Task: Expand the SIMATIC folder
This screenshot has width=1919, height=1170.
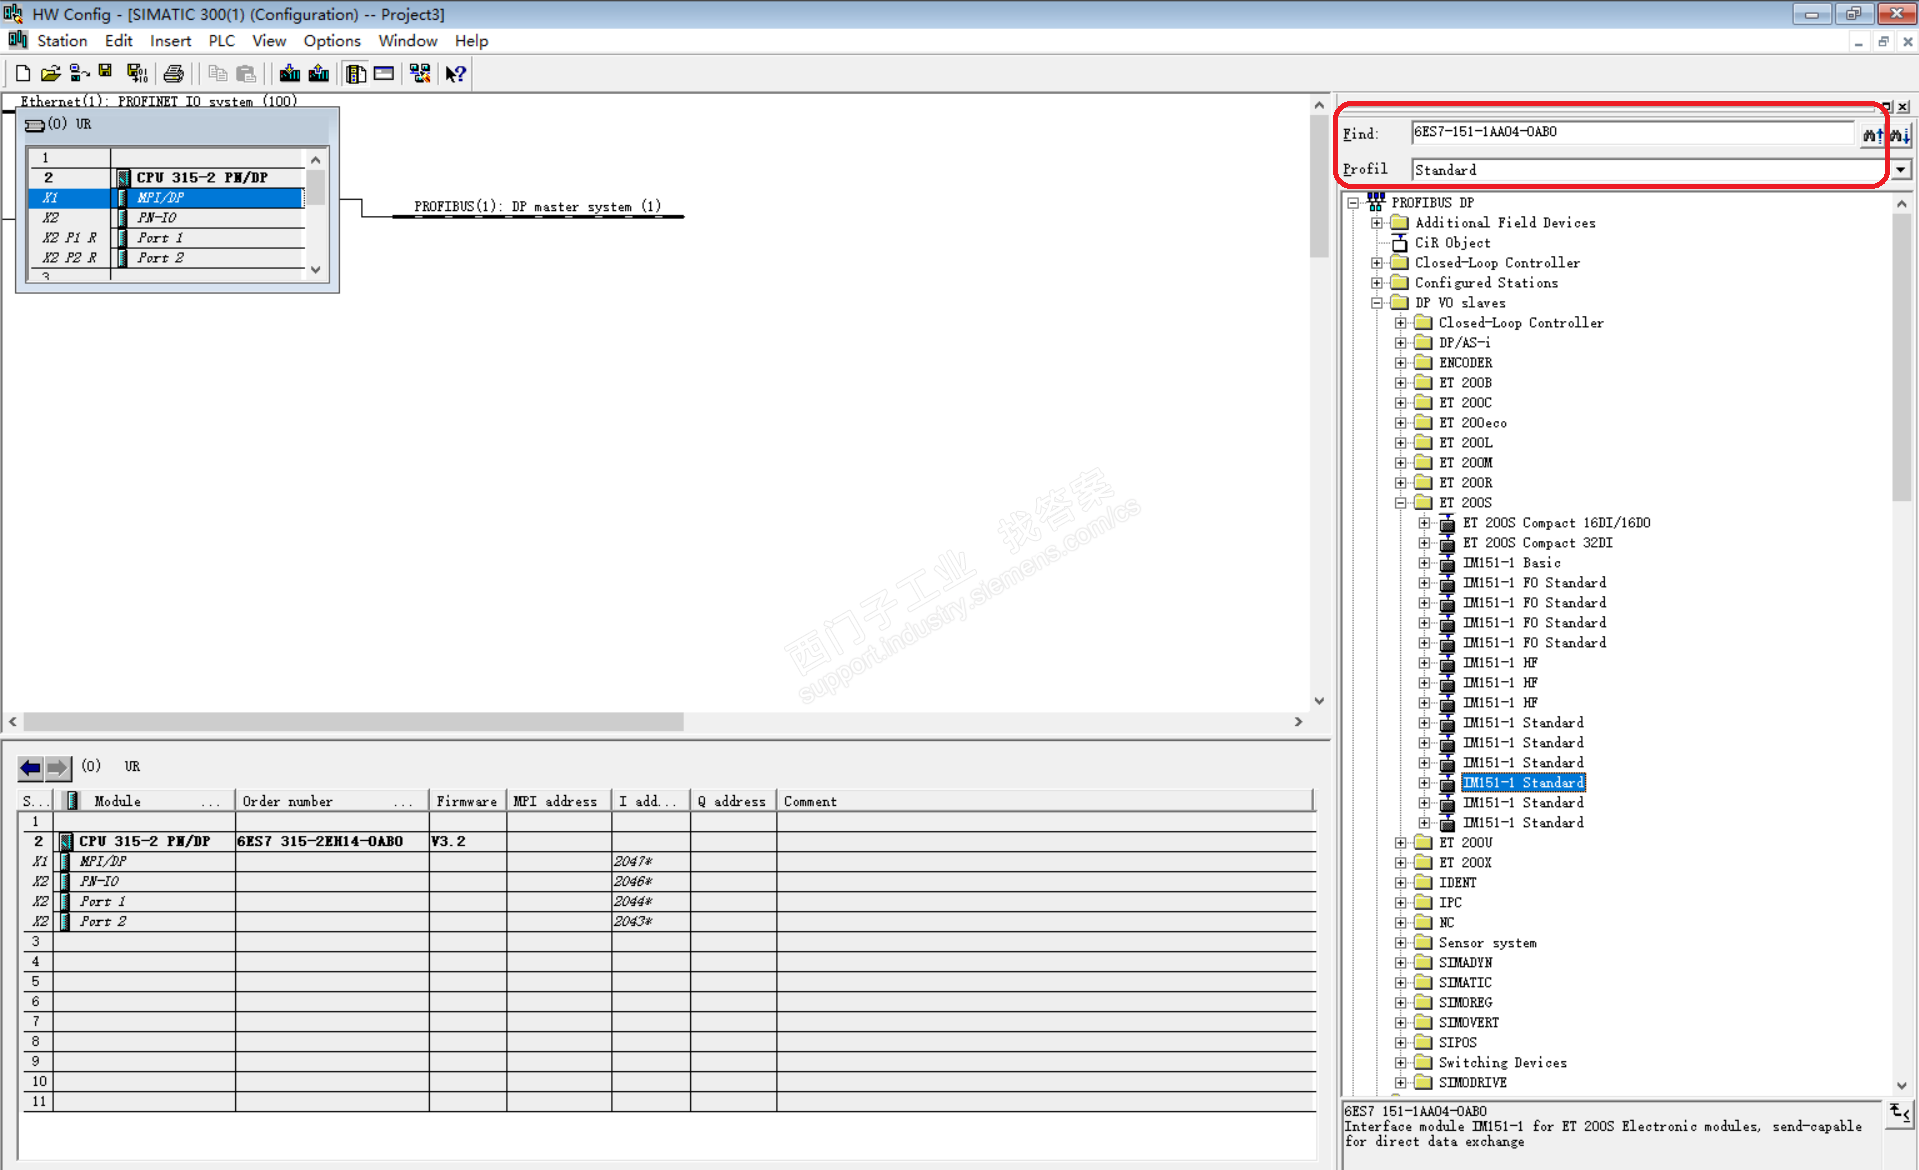Action: (x=1401, y=983)
